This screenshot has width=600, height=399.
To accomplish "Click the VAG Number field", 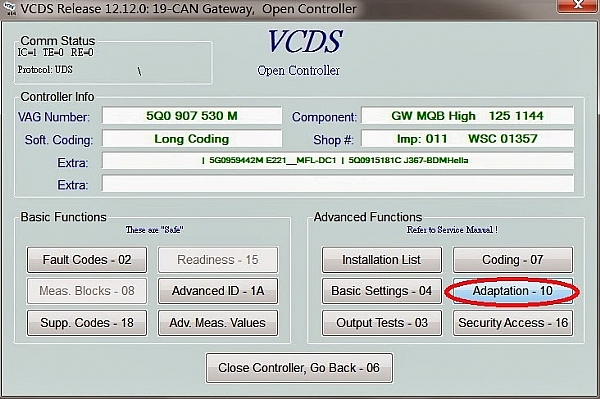I will point(192,116).
